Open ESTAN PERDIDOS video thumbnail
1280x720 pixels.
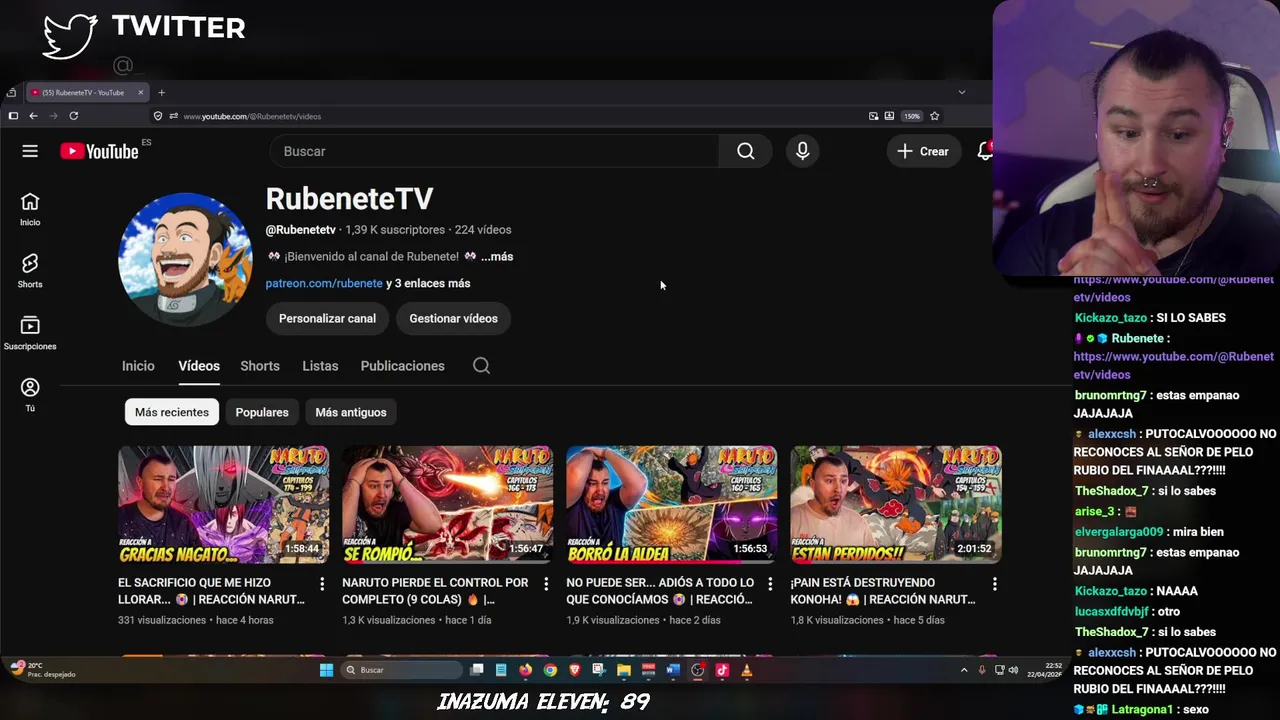[895, 505]
